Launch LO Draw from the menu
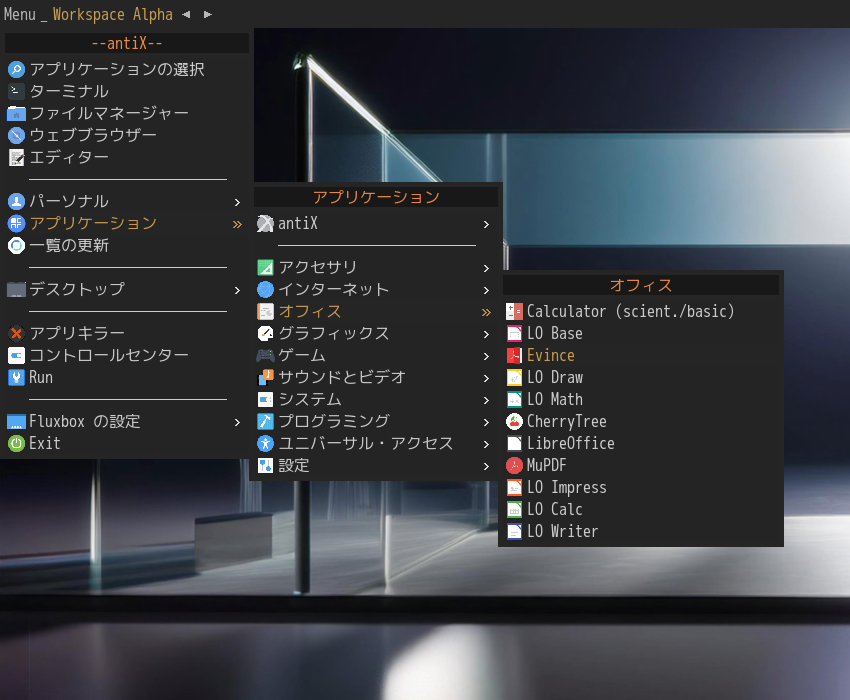 641,377
